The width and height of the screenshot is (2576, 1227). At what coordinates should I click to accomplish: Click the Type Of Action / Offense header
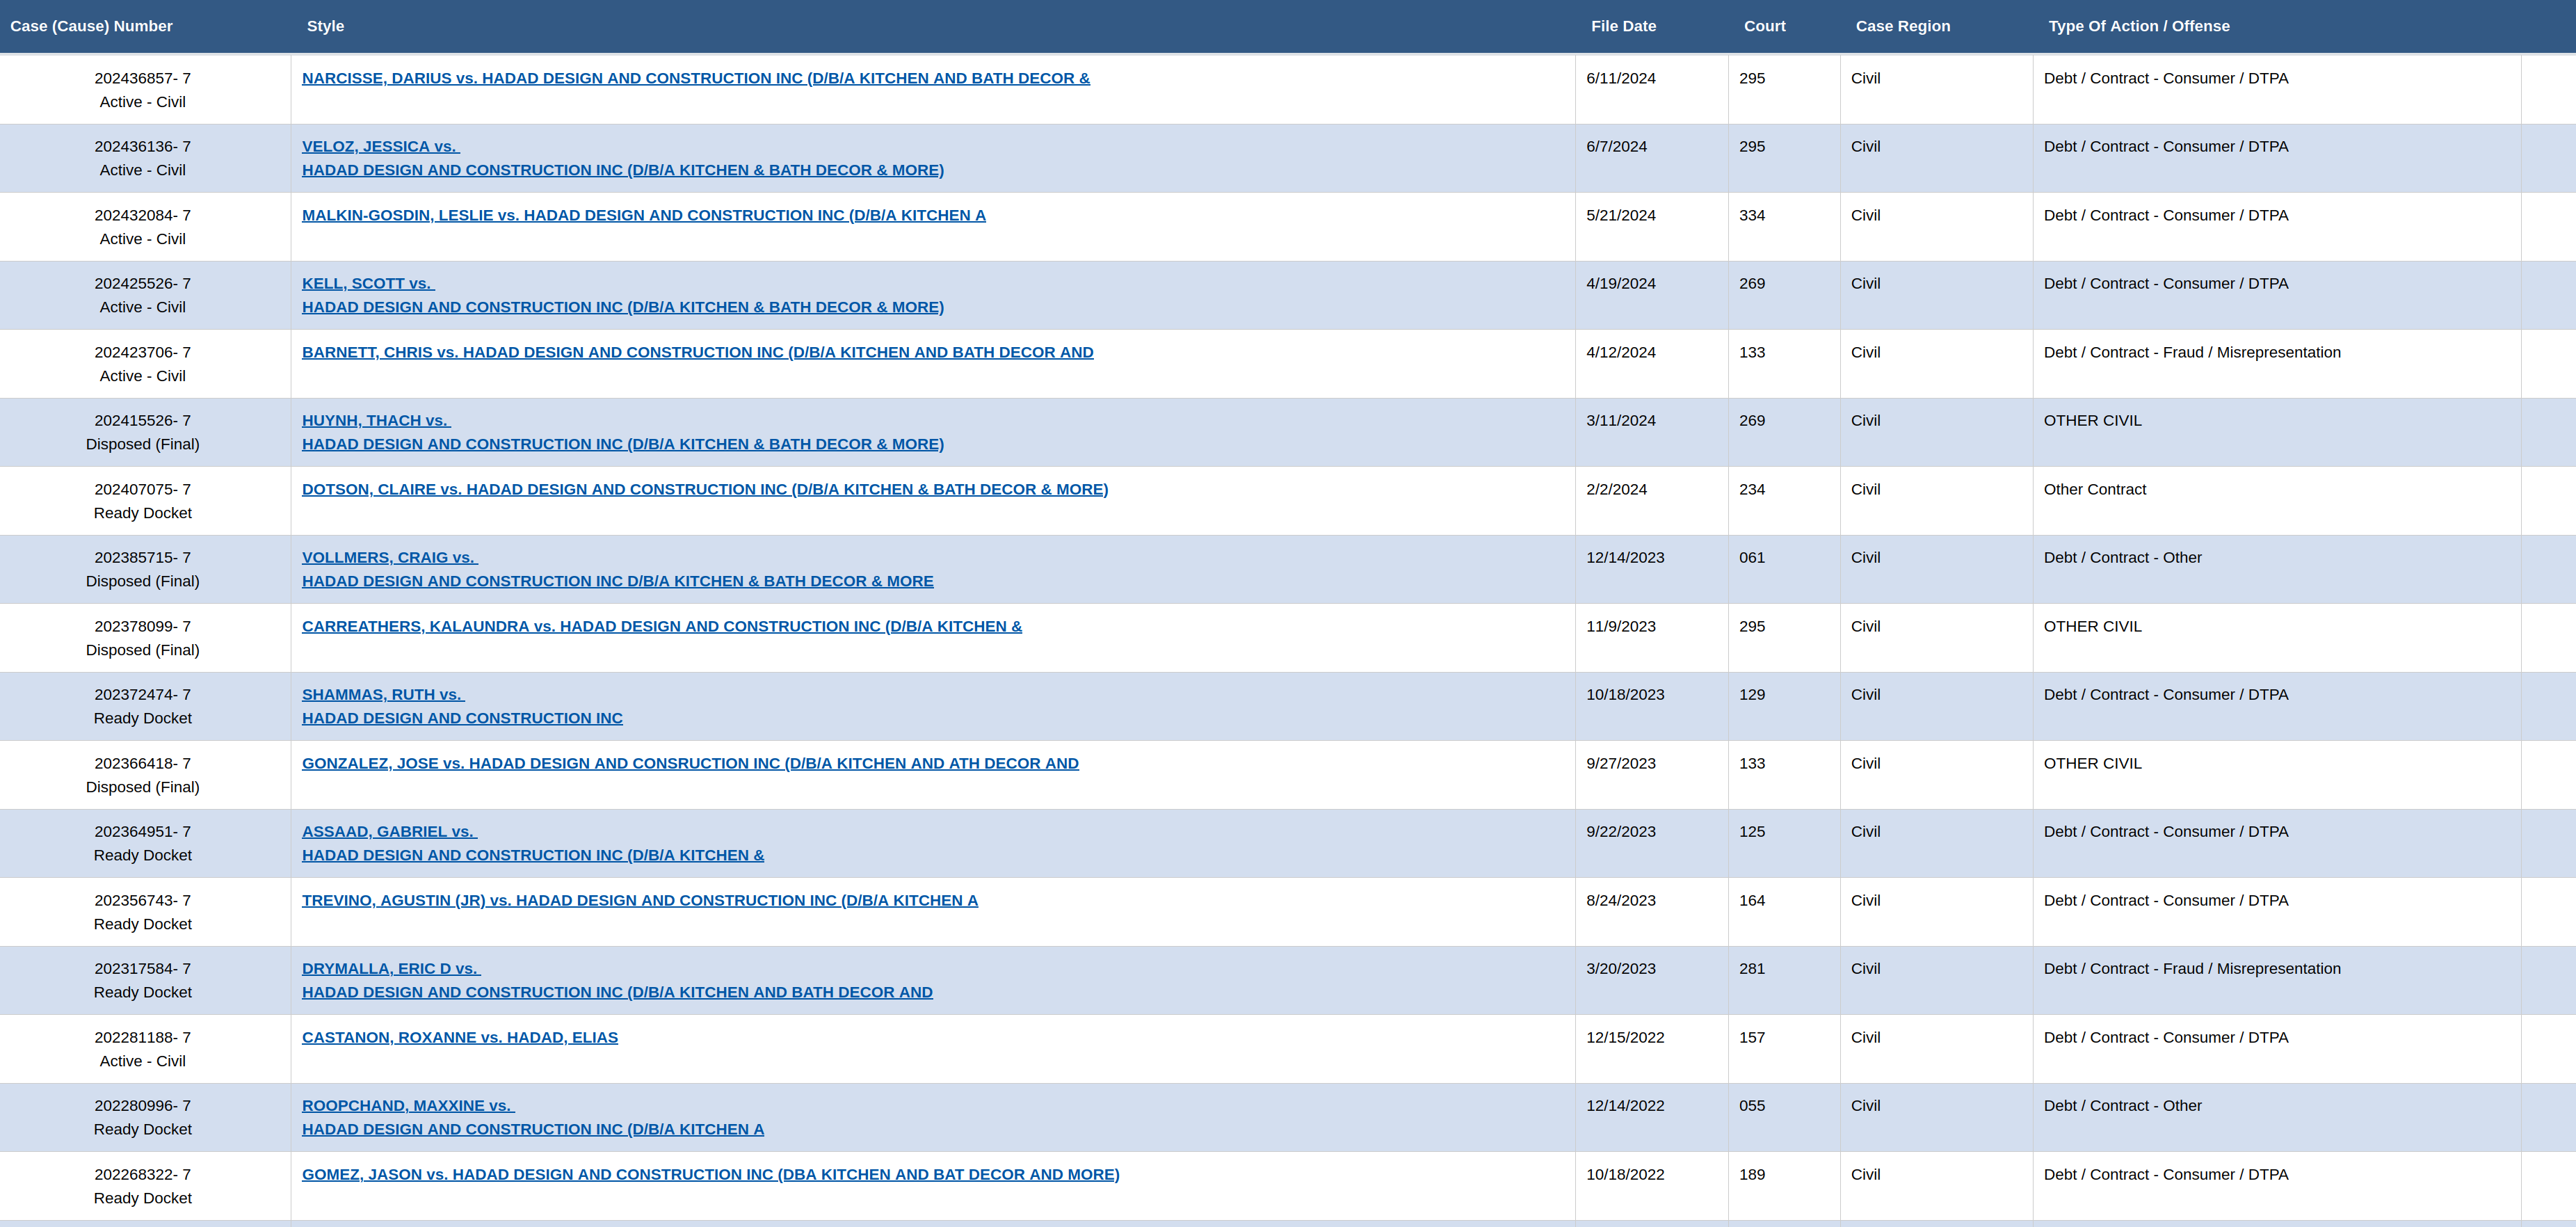click(2138, 26)
